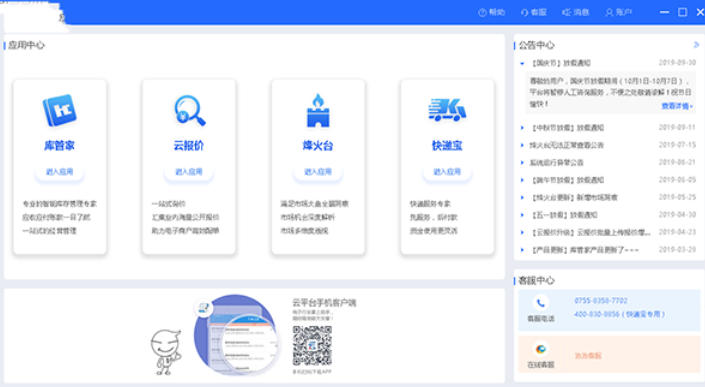Image resolution: width=705 pixels, height=387 pixels.
Task: Click the 产品更新 库管家 announcement title
Action: pos(585,250)
